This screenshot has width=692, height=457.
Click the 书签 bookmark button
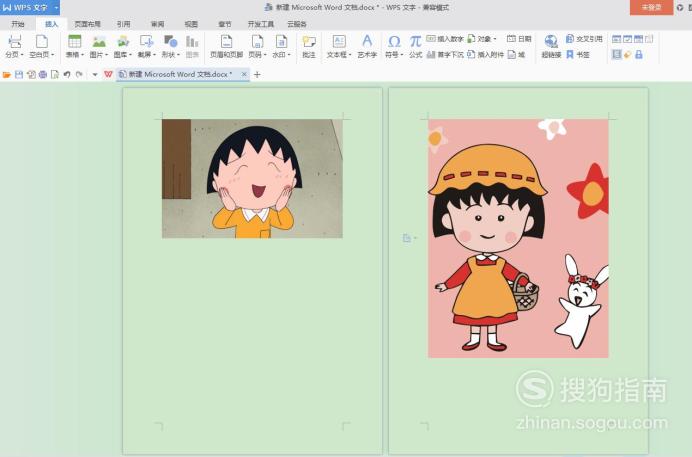[578, 55]
